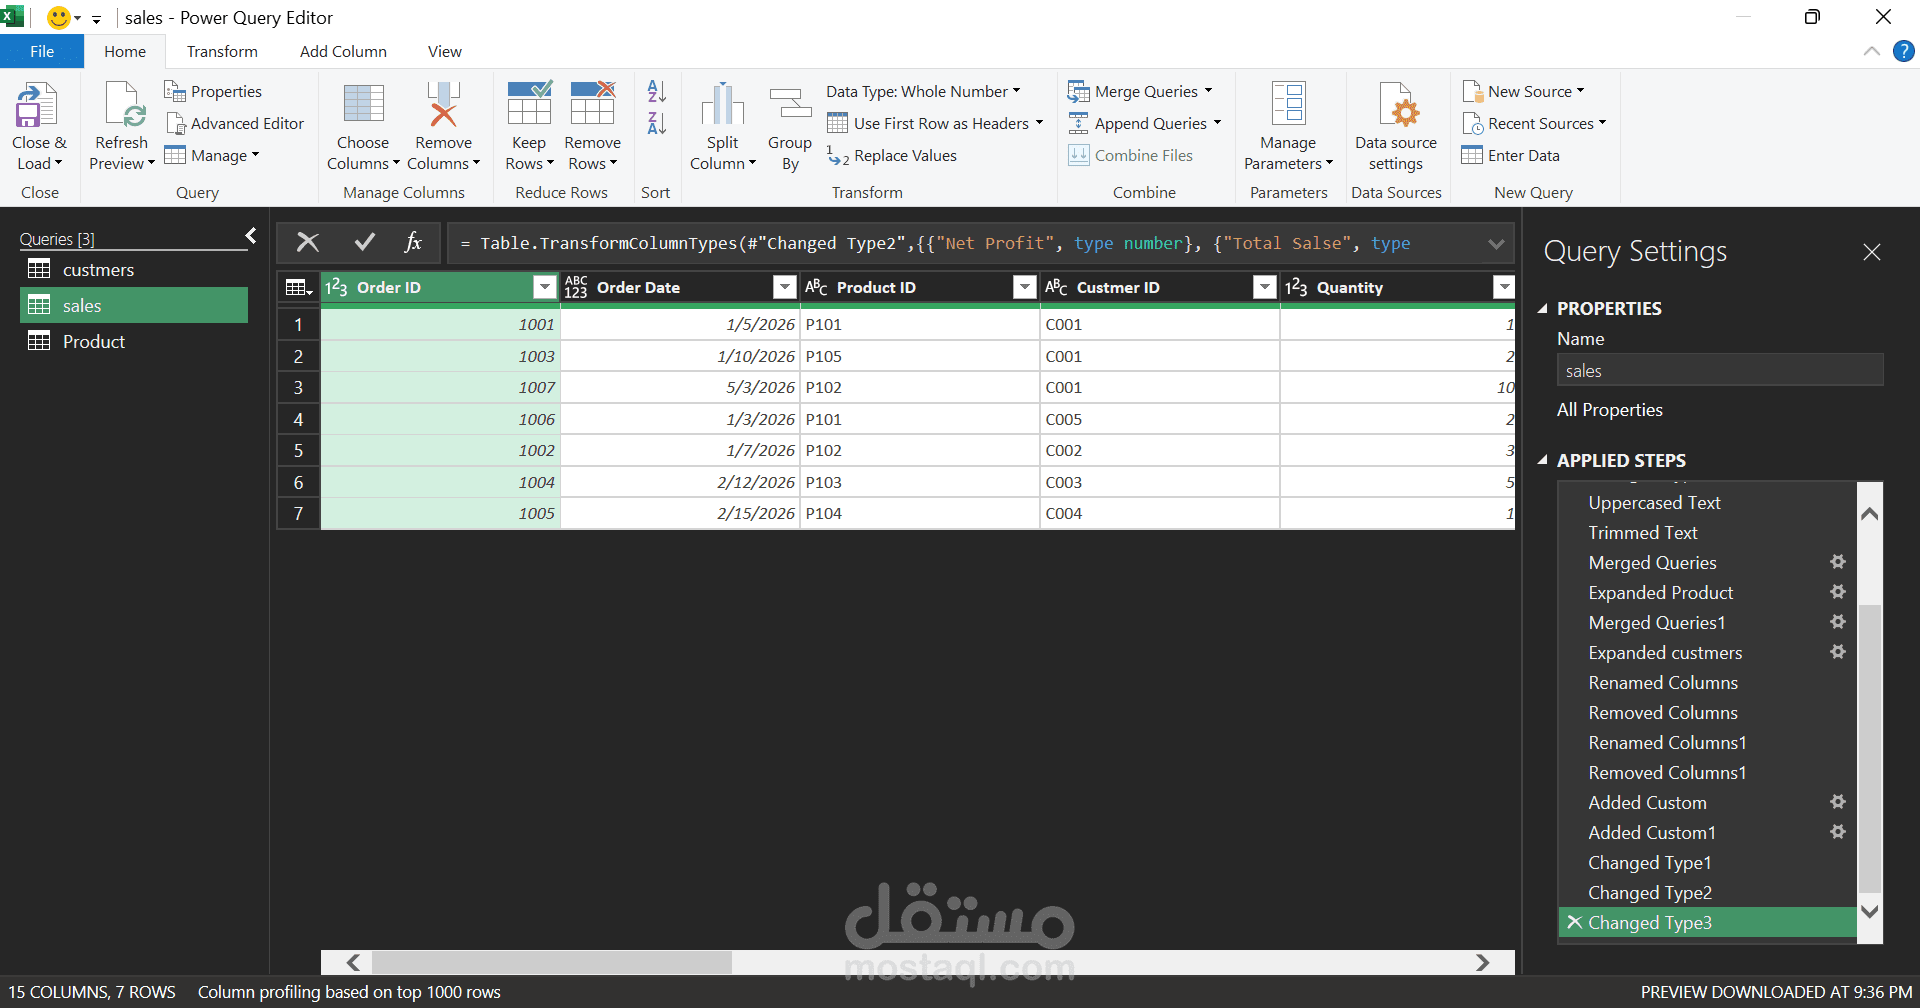The height and width of the screenshot is (1008, 1920).
Task: Open the Data Type: Whole Number dropdown
Action: click(924, 91)
